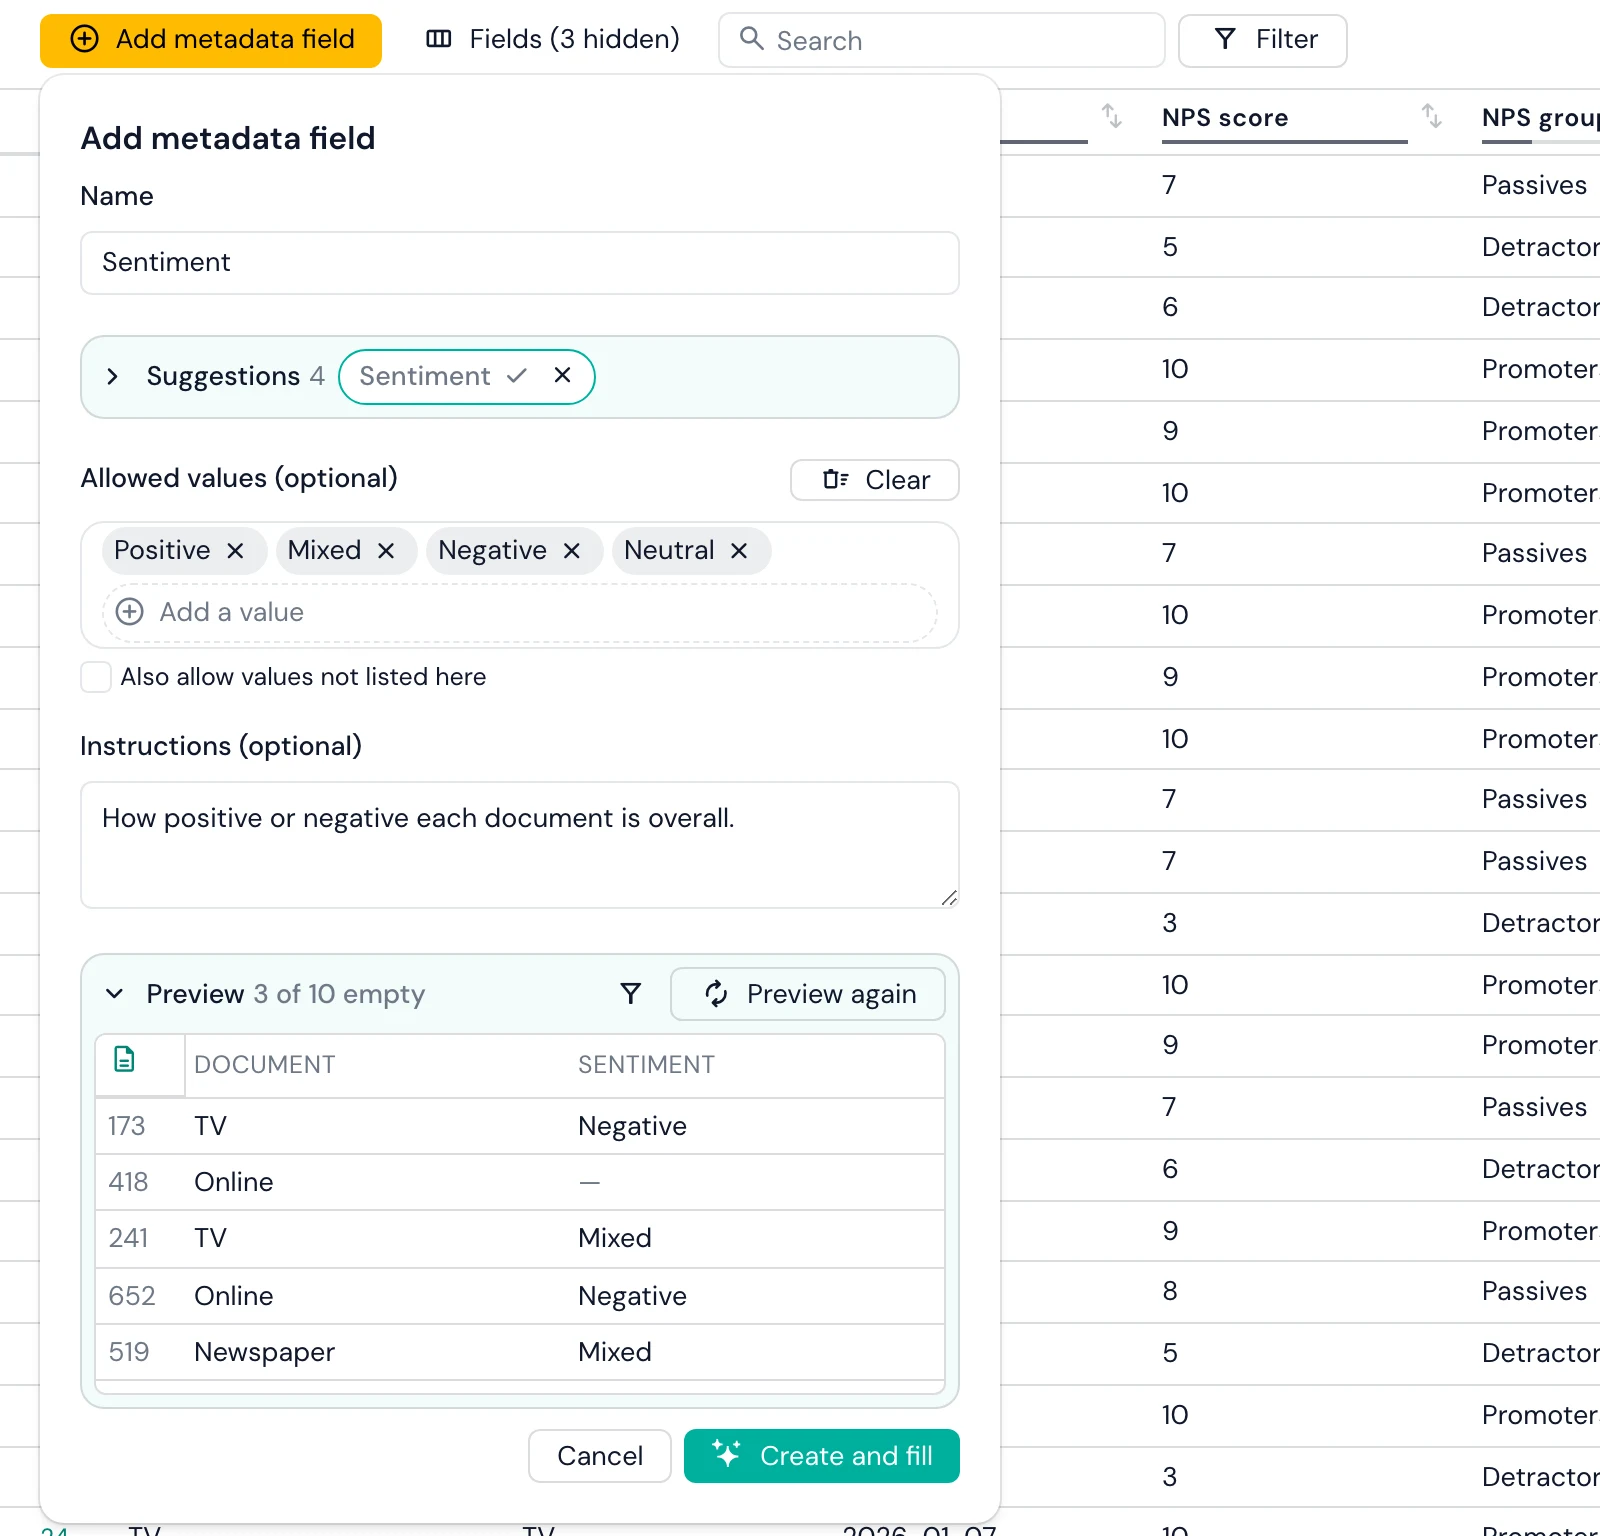Select preview row 173 TV
This screenshot has height=1536, width=1600.
pos(520,1127)
